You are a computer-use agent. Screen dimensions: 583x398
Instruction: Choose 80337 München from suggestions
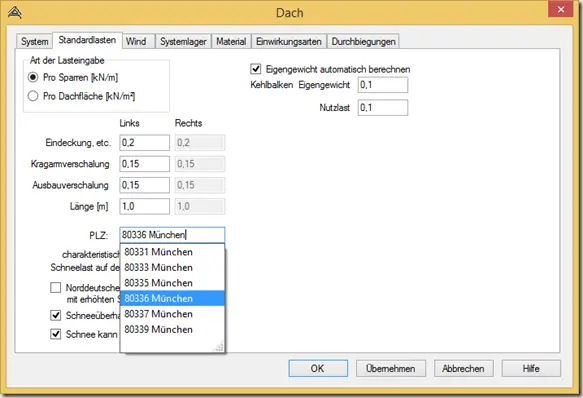coord(172,314)
